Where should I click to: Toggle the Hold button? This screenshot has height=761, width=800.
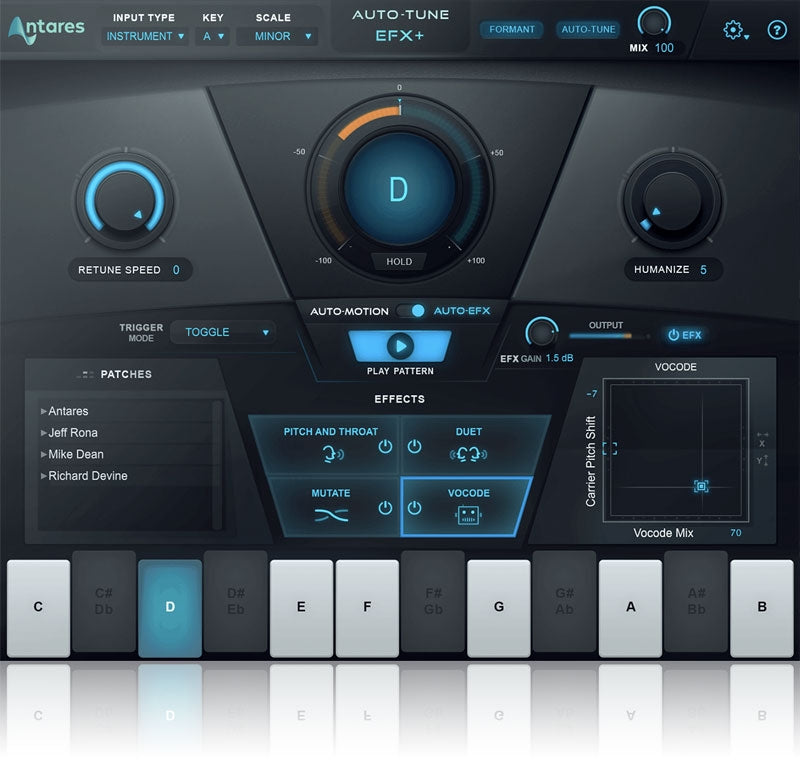click(x=398, y=261)
